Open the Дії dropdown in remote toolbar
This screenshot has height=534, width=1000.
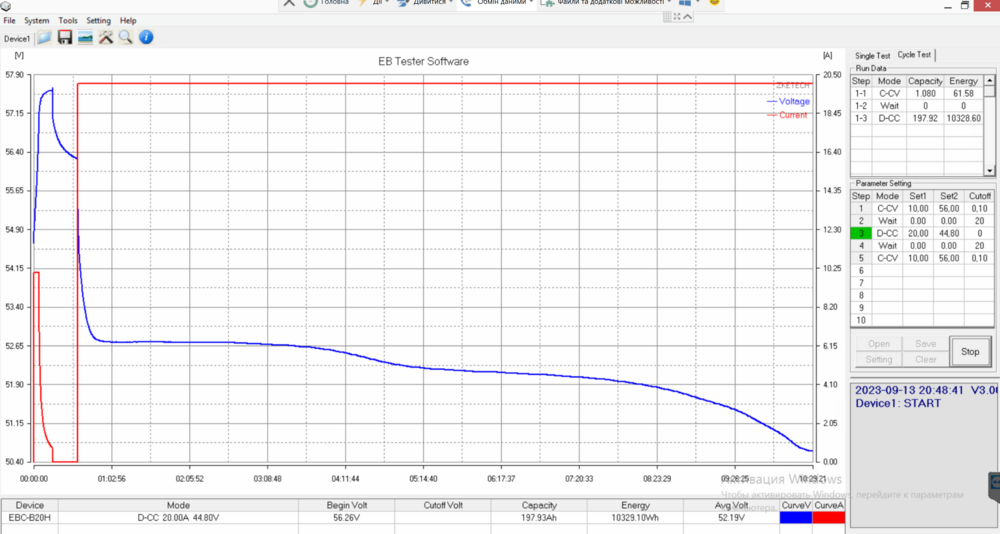(374, 3)
